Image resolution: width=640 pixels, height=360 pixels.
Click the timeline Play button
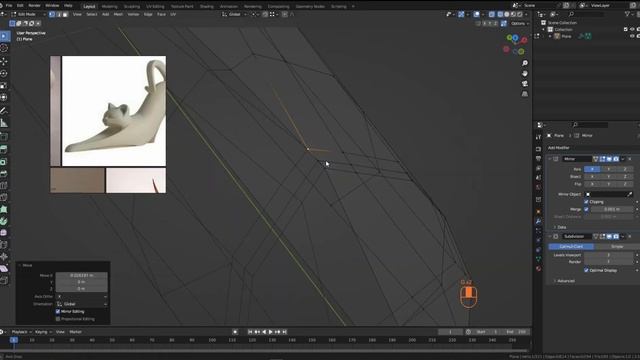(271, 332)
